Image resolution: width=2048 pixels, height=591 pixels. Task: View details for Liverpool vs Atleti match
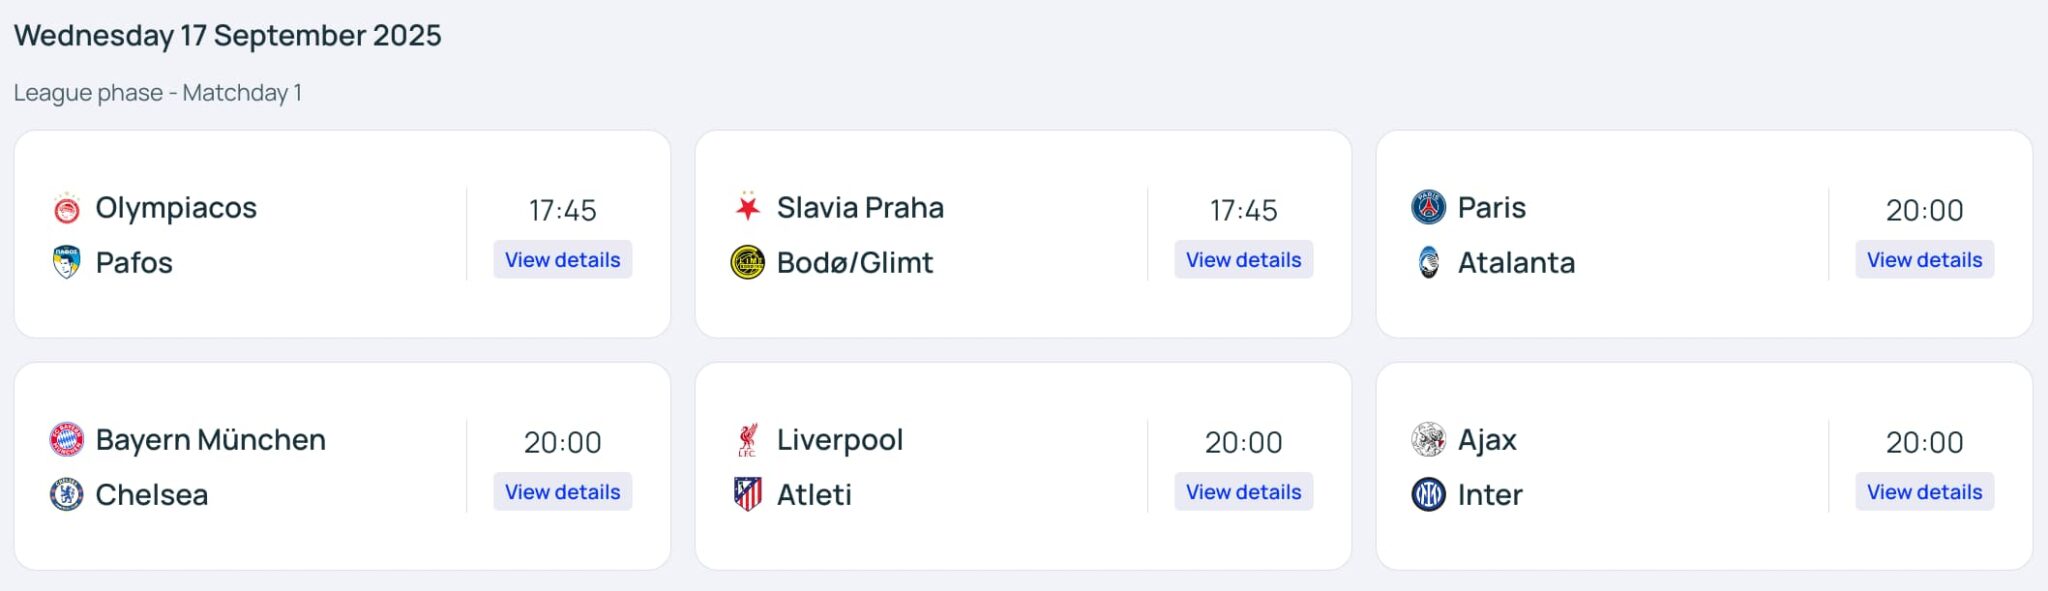coord(1243,492)
